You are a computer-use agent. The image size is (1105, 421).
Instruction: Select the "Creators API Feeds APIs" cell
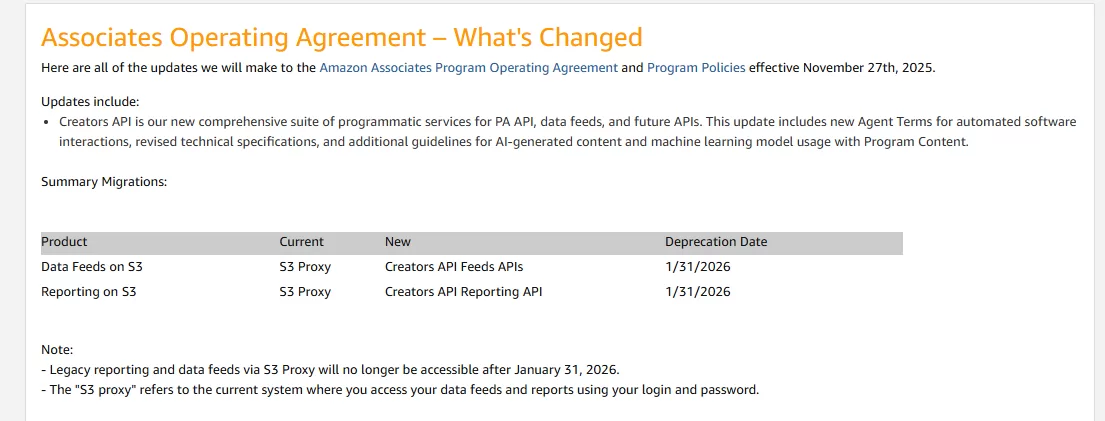point(454,267)
